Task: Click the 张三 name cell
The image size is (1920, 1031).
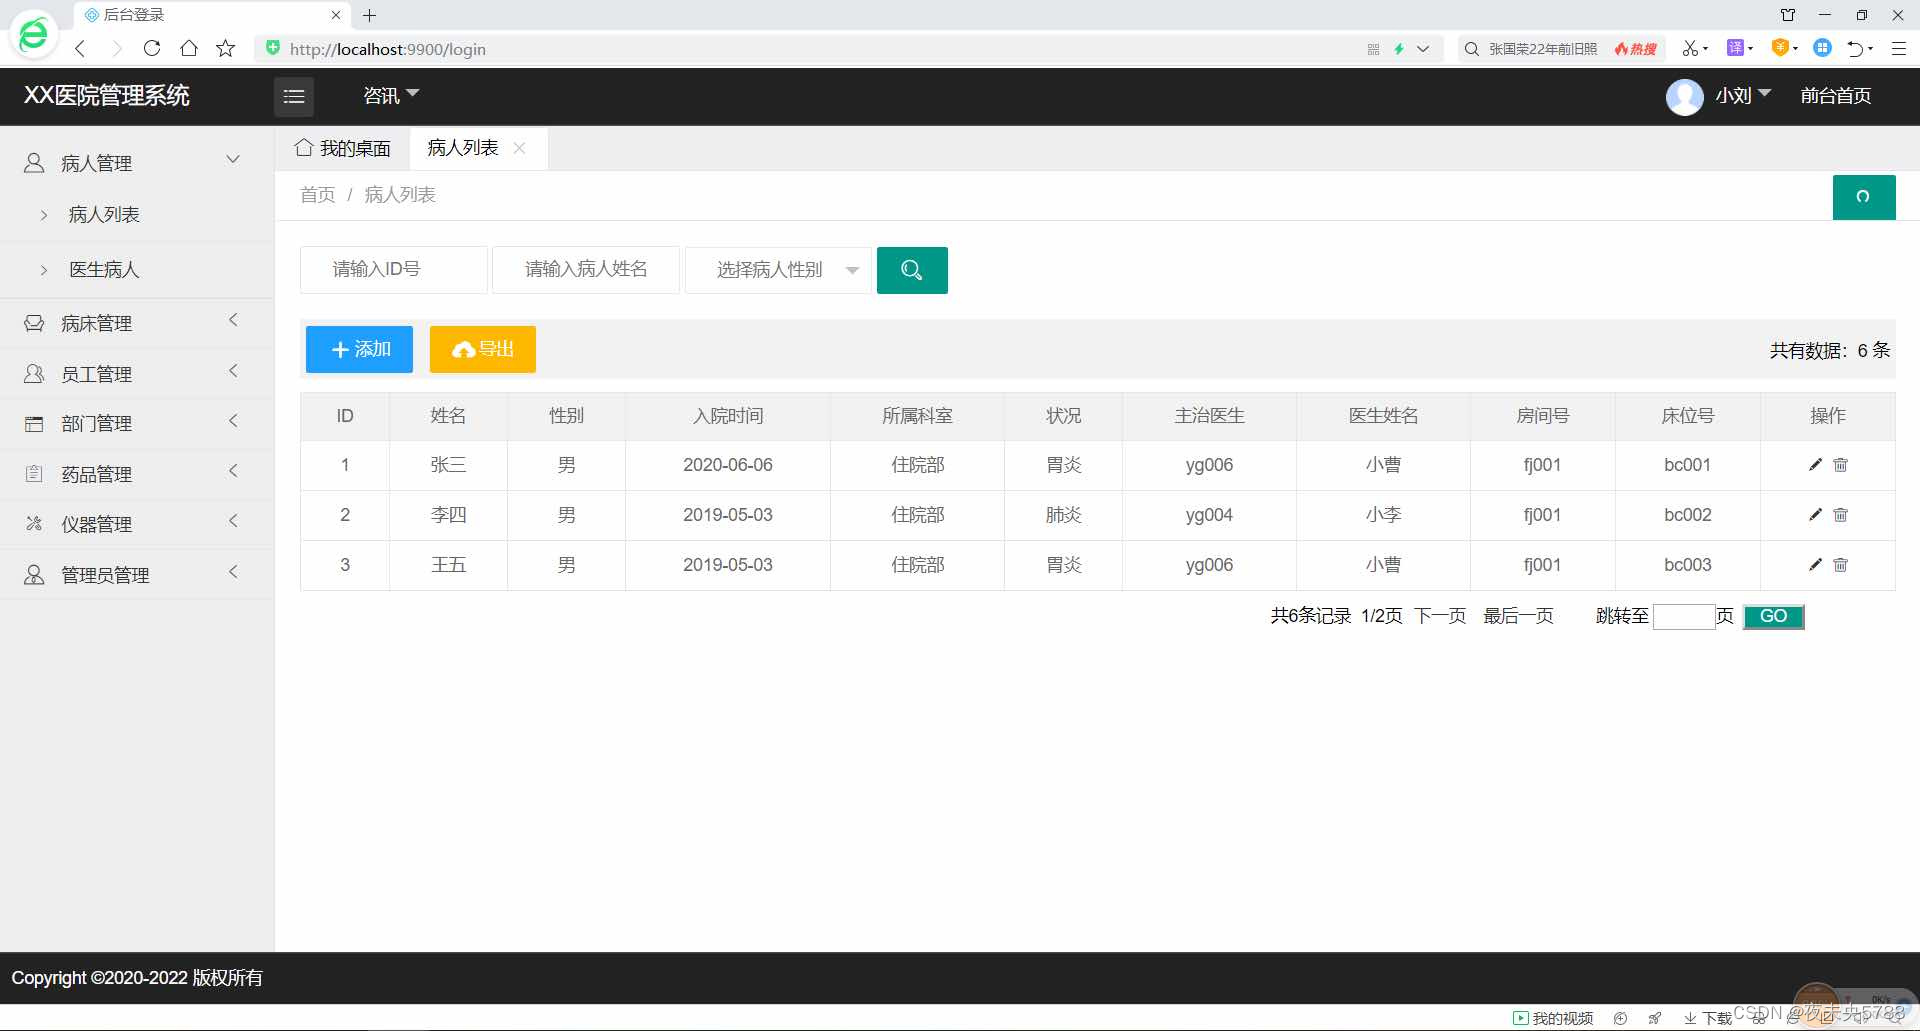Action: [x=448, y=465]
